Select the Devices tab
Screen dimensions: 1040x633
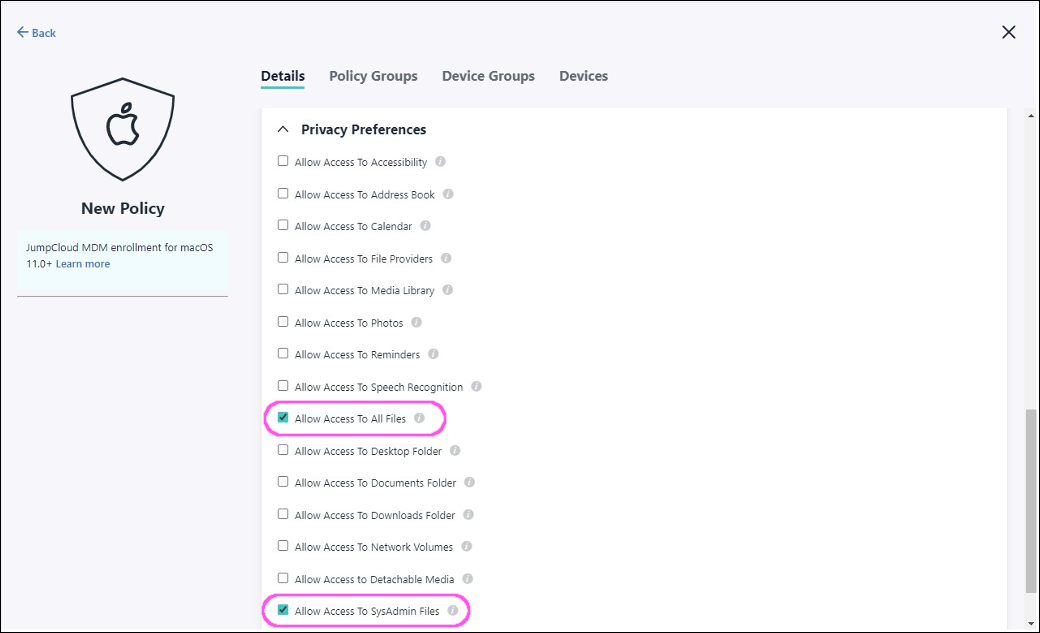pos(583,76)
